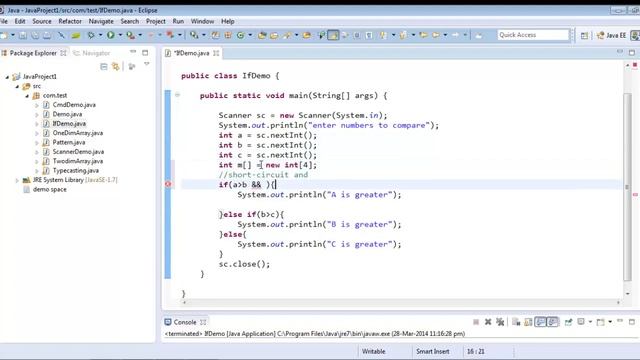Image resolution: width=640 pixels, height=360 pixels.
Task: Close the IfDemo.java editor tab
Action: [x=216, y=53]
